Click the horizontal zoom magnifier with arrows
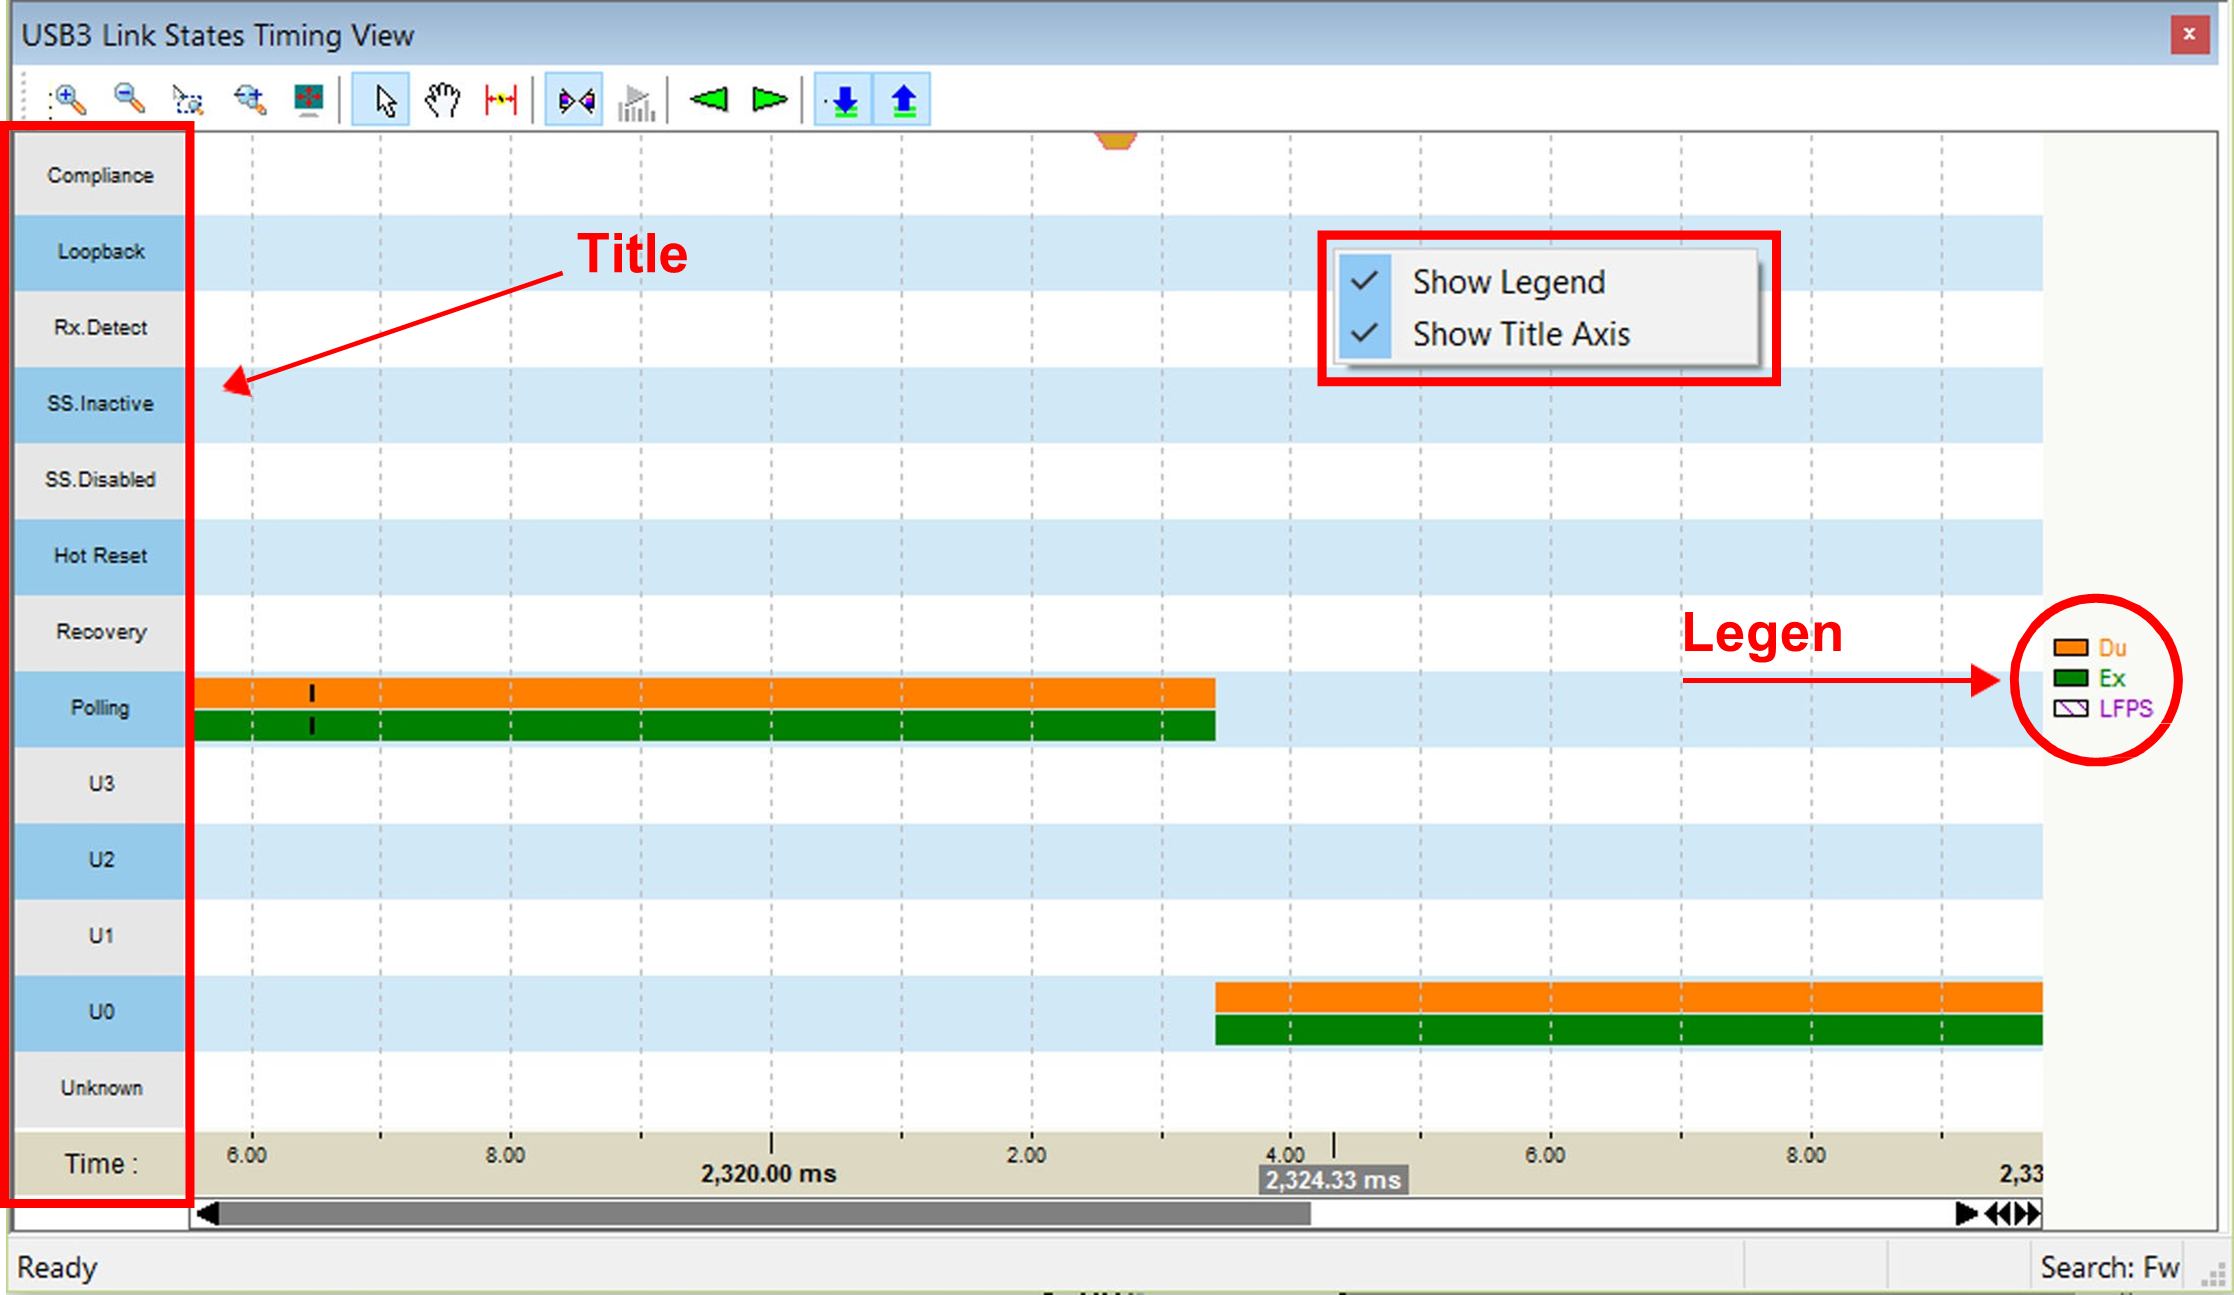Viewport: 2234px width, 1295px height. [249, 100]
